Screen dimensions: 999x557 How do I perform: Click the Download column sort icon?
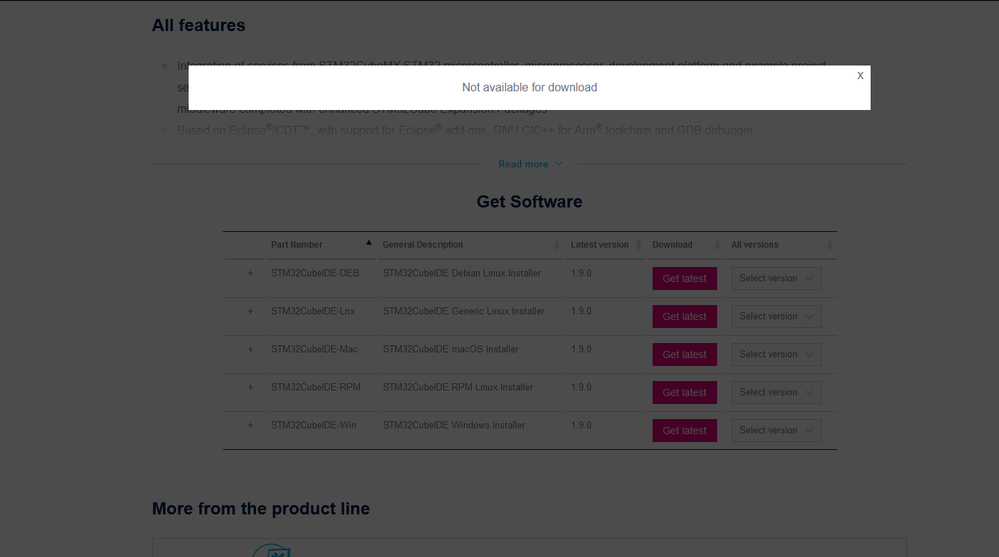[x=717, y=245]
